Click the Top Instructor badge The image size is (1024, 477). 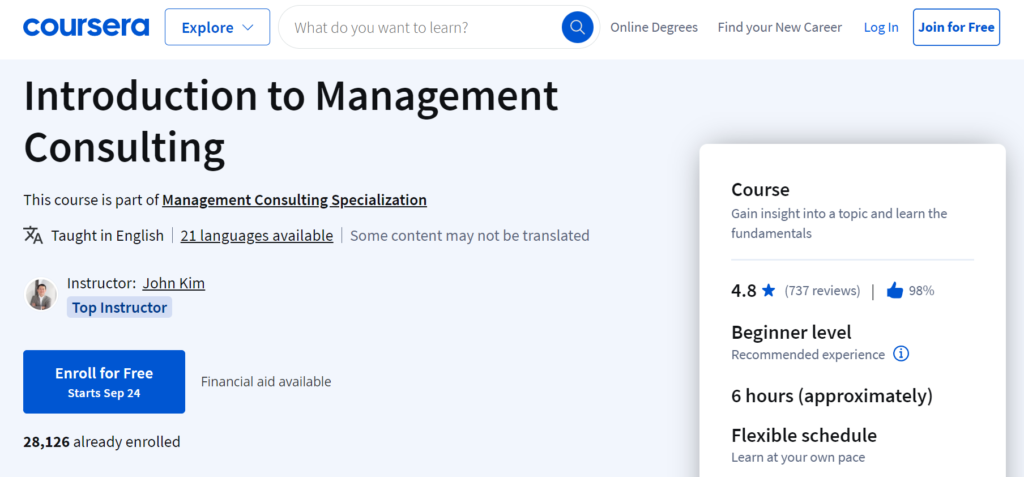(120, 307)
